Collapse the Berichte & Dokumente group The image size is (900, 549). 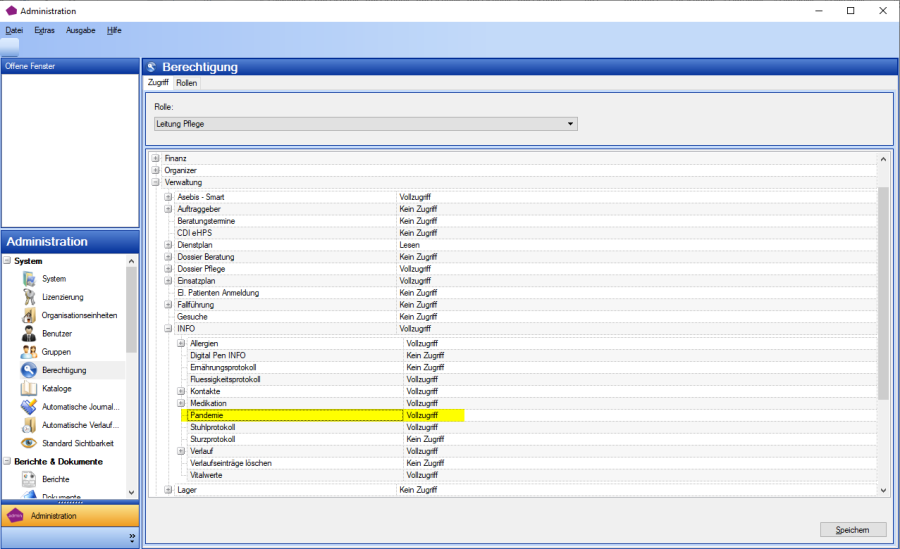[x=7, y=461]
